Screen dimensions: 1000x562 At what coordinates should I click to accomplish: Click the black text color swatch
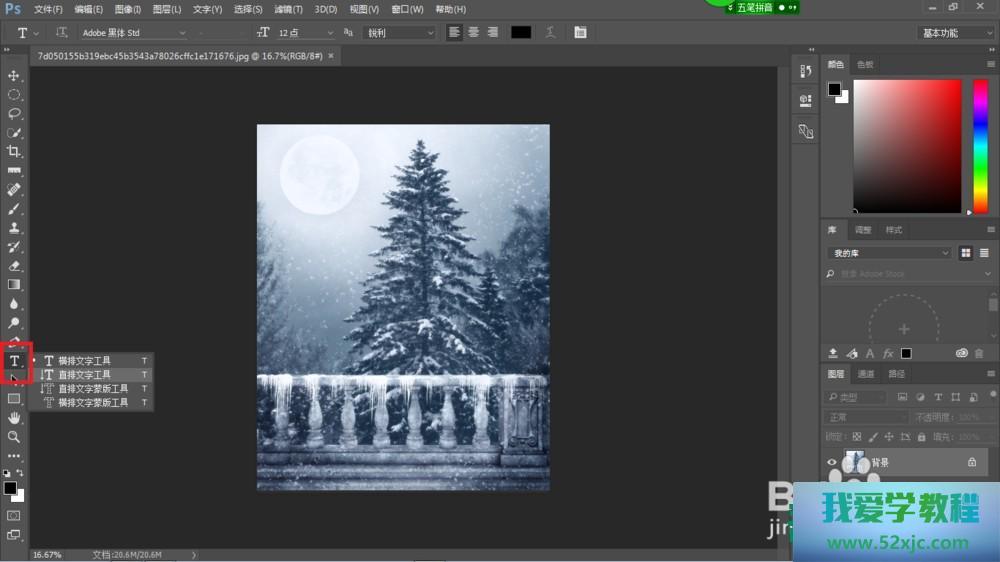pyautogui.click(x=521, y=32)
